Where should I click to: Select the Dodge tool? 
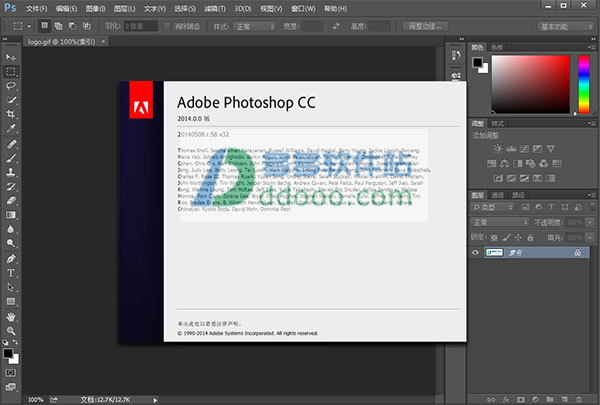[x=11, y=243]
